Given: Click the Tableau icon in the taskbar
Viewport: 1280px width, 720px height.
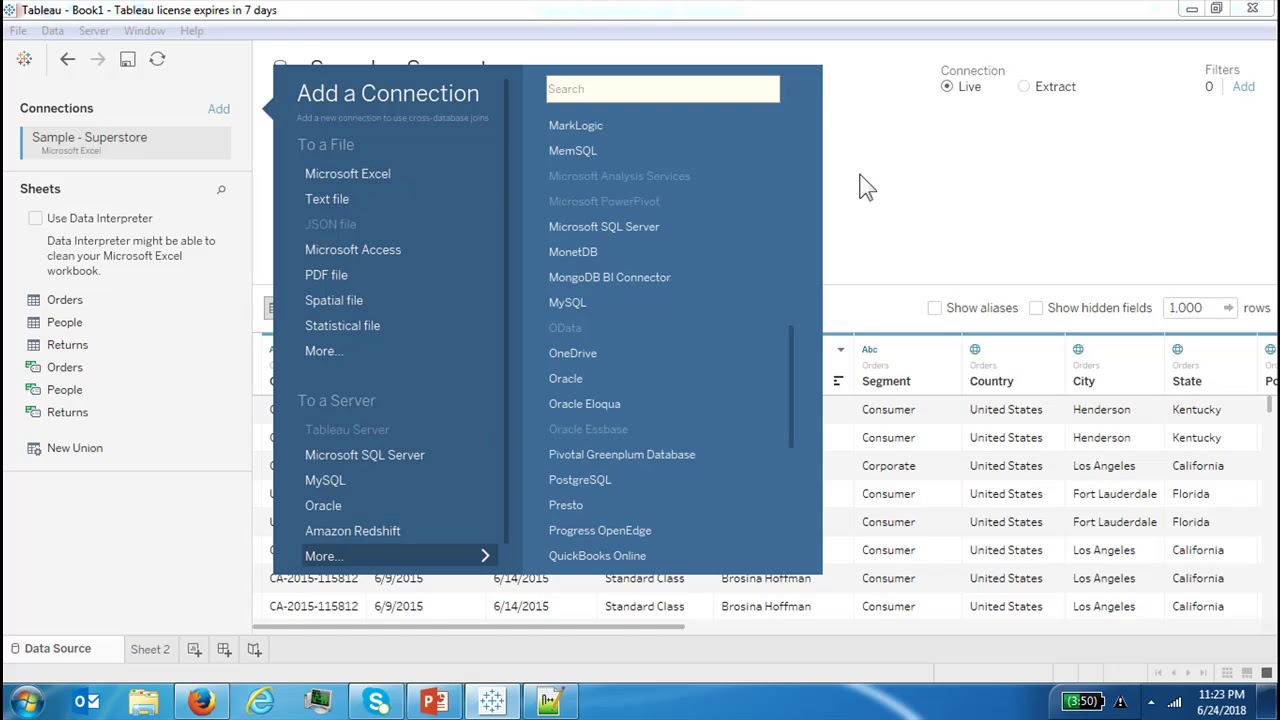Looking at the screenshot, I should pos(492,702).
